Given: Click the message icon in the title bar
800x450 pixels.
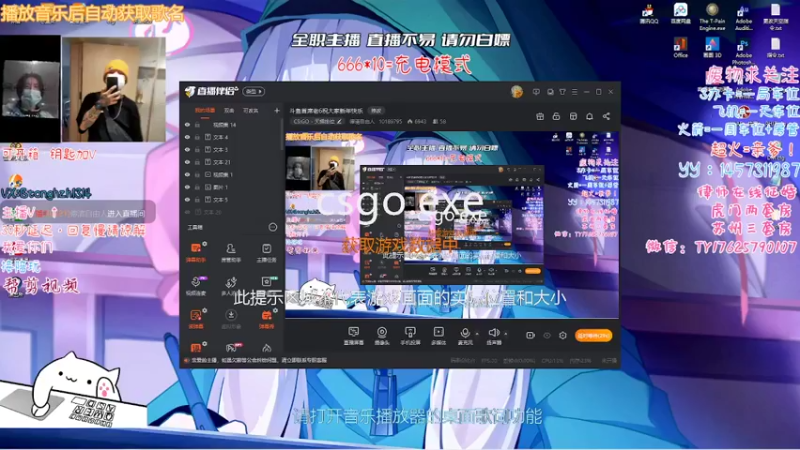Looking at the screenshot, I should click(x=550, y=92).
